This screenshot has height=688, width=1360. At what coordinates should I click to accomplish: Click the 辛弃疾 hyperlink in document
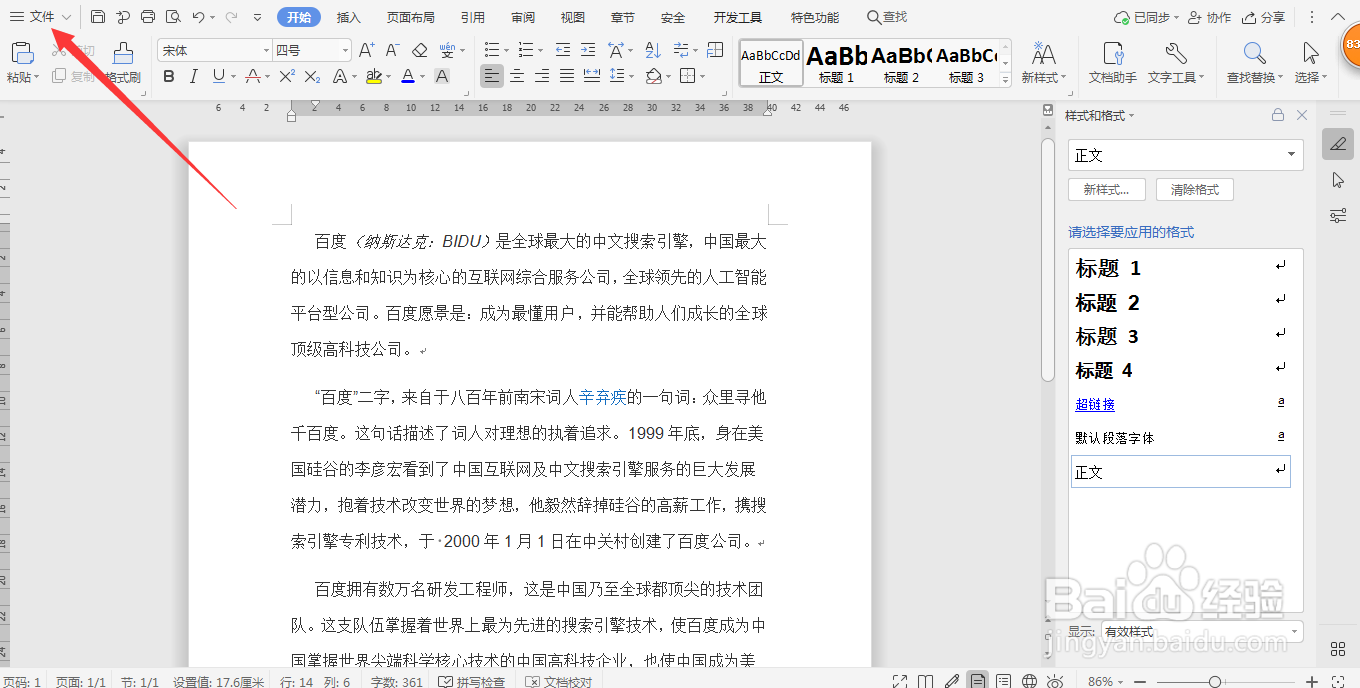(603, 397)
